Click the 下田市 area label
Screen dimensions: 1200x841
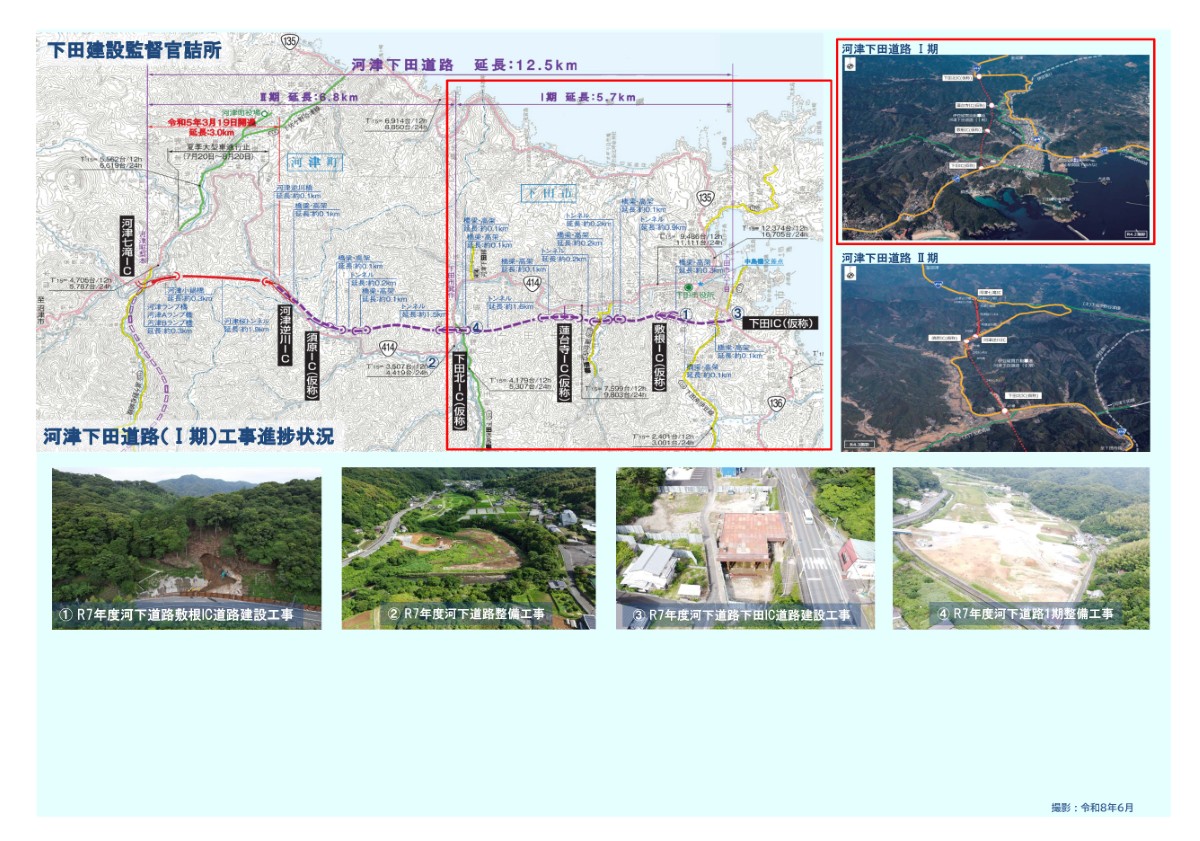tap(551, 191)
